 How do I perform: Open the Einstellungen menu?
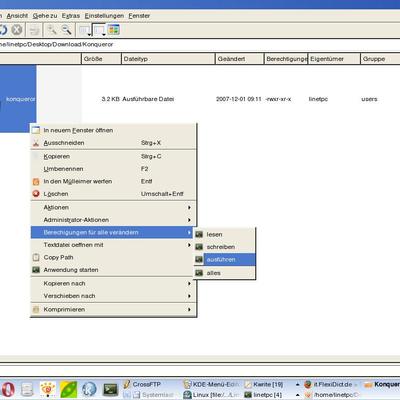click(x=104, y=16)
